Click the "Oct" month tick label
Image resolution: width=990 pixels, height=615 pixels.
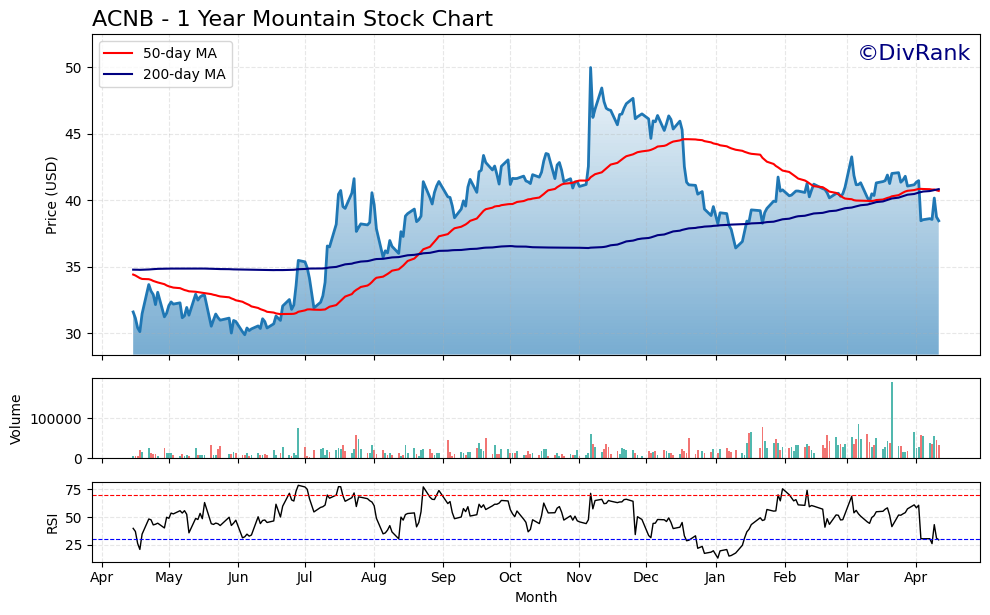510,577
